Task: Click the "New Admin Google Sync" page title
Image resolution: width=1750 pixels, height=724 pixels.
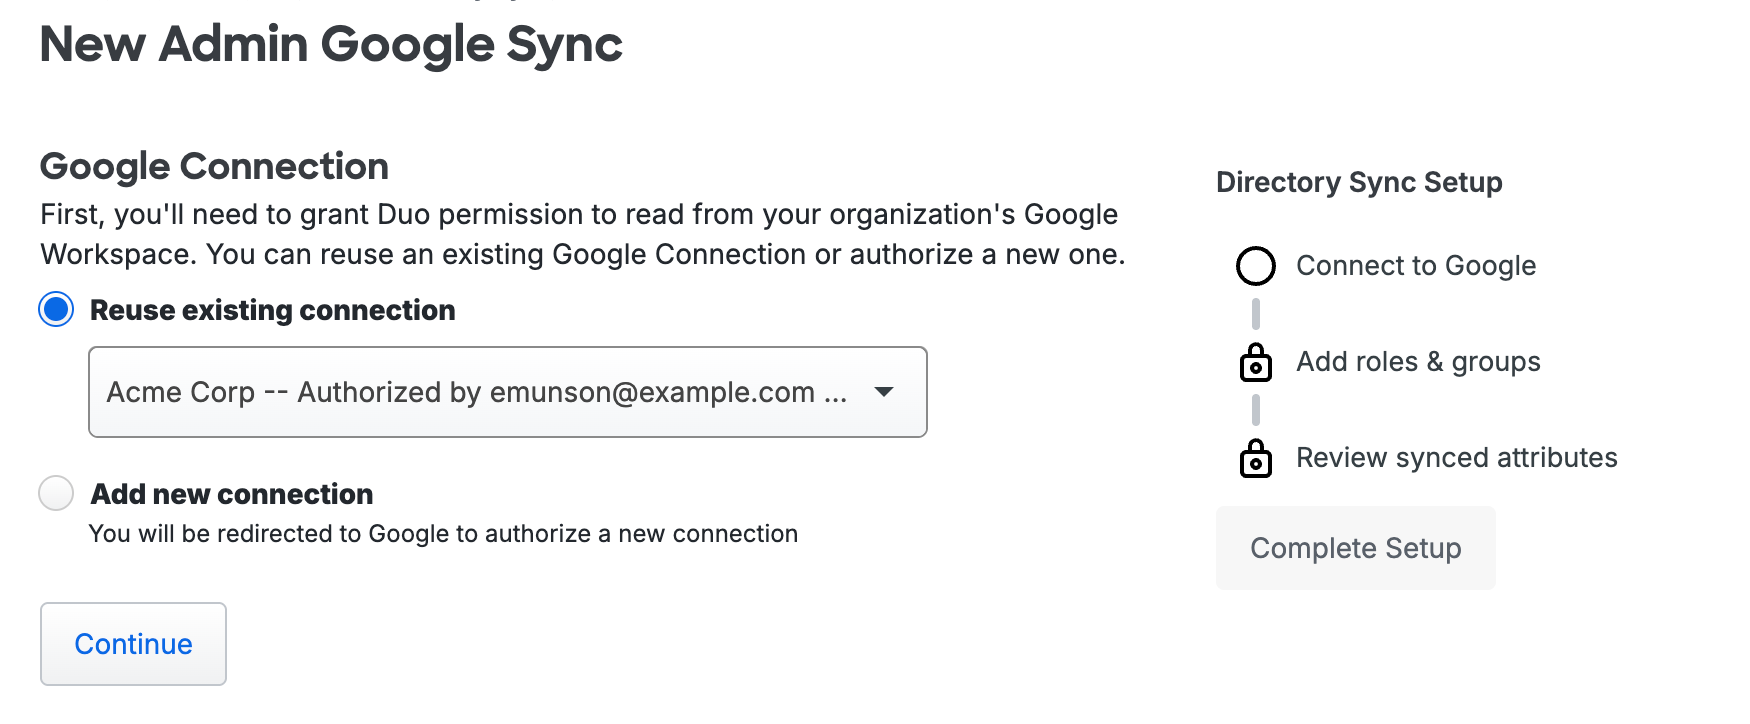Action: tap(331, 44)
